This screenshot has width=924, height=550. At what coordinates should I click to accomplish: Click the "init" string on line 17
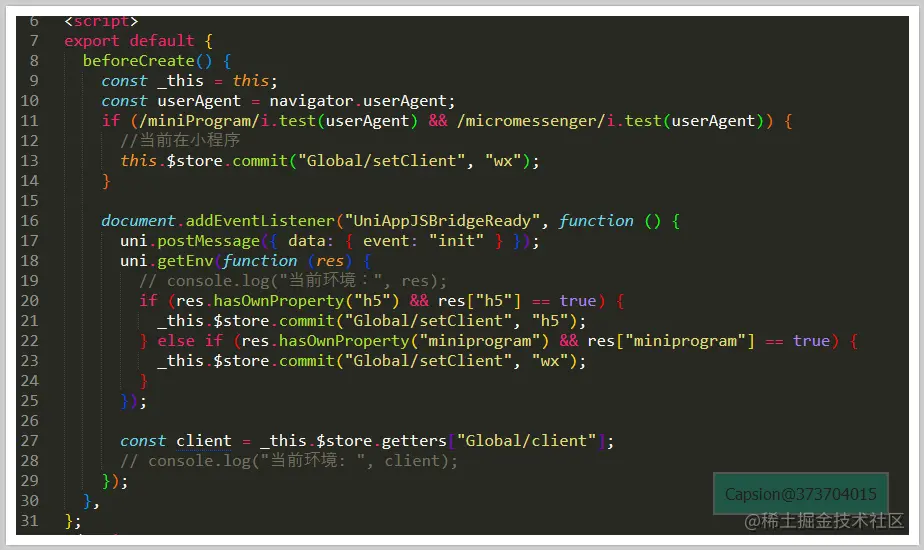456,241
